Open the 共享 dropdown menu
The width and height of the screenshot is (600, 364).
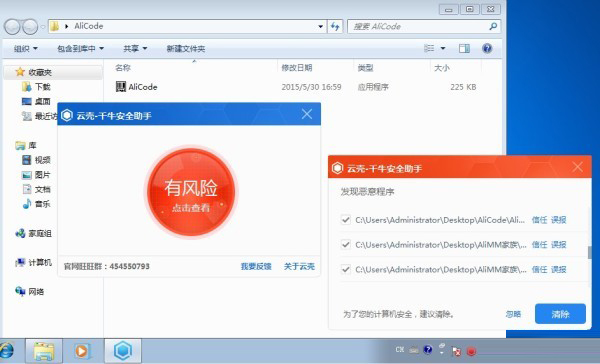click(x=135, y=49)
